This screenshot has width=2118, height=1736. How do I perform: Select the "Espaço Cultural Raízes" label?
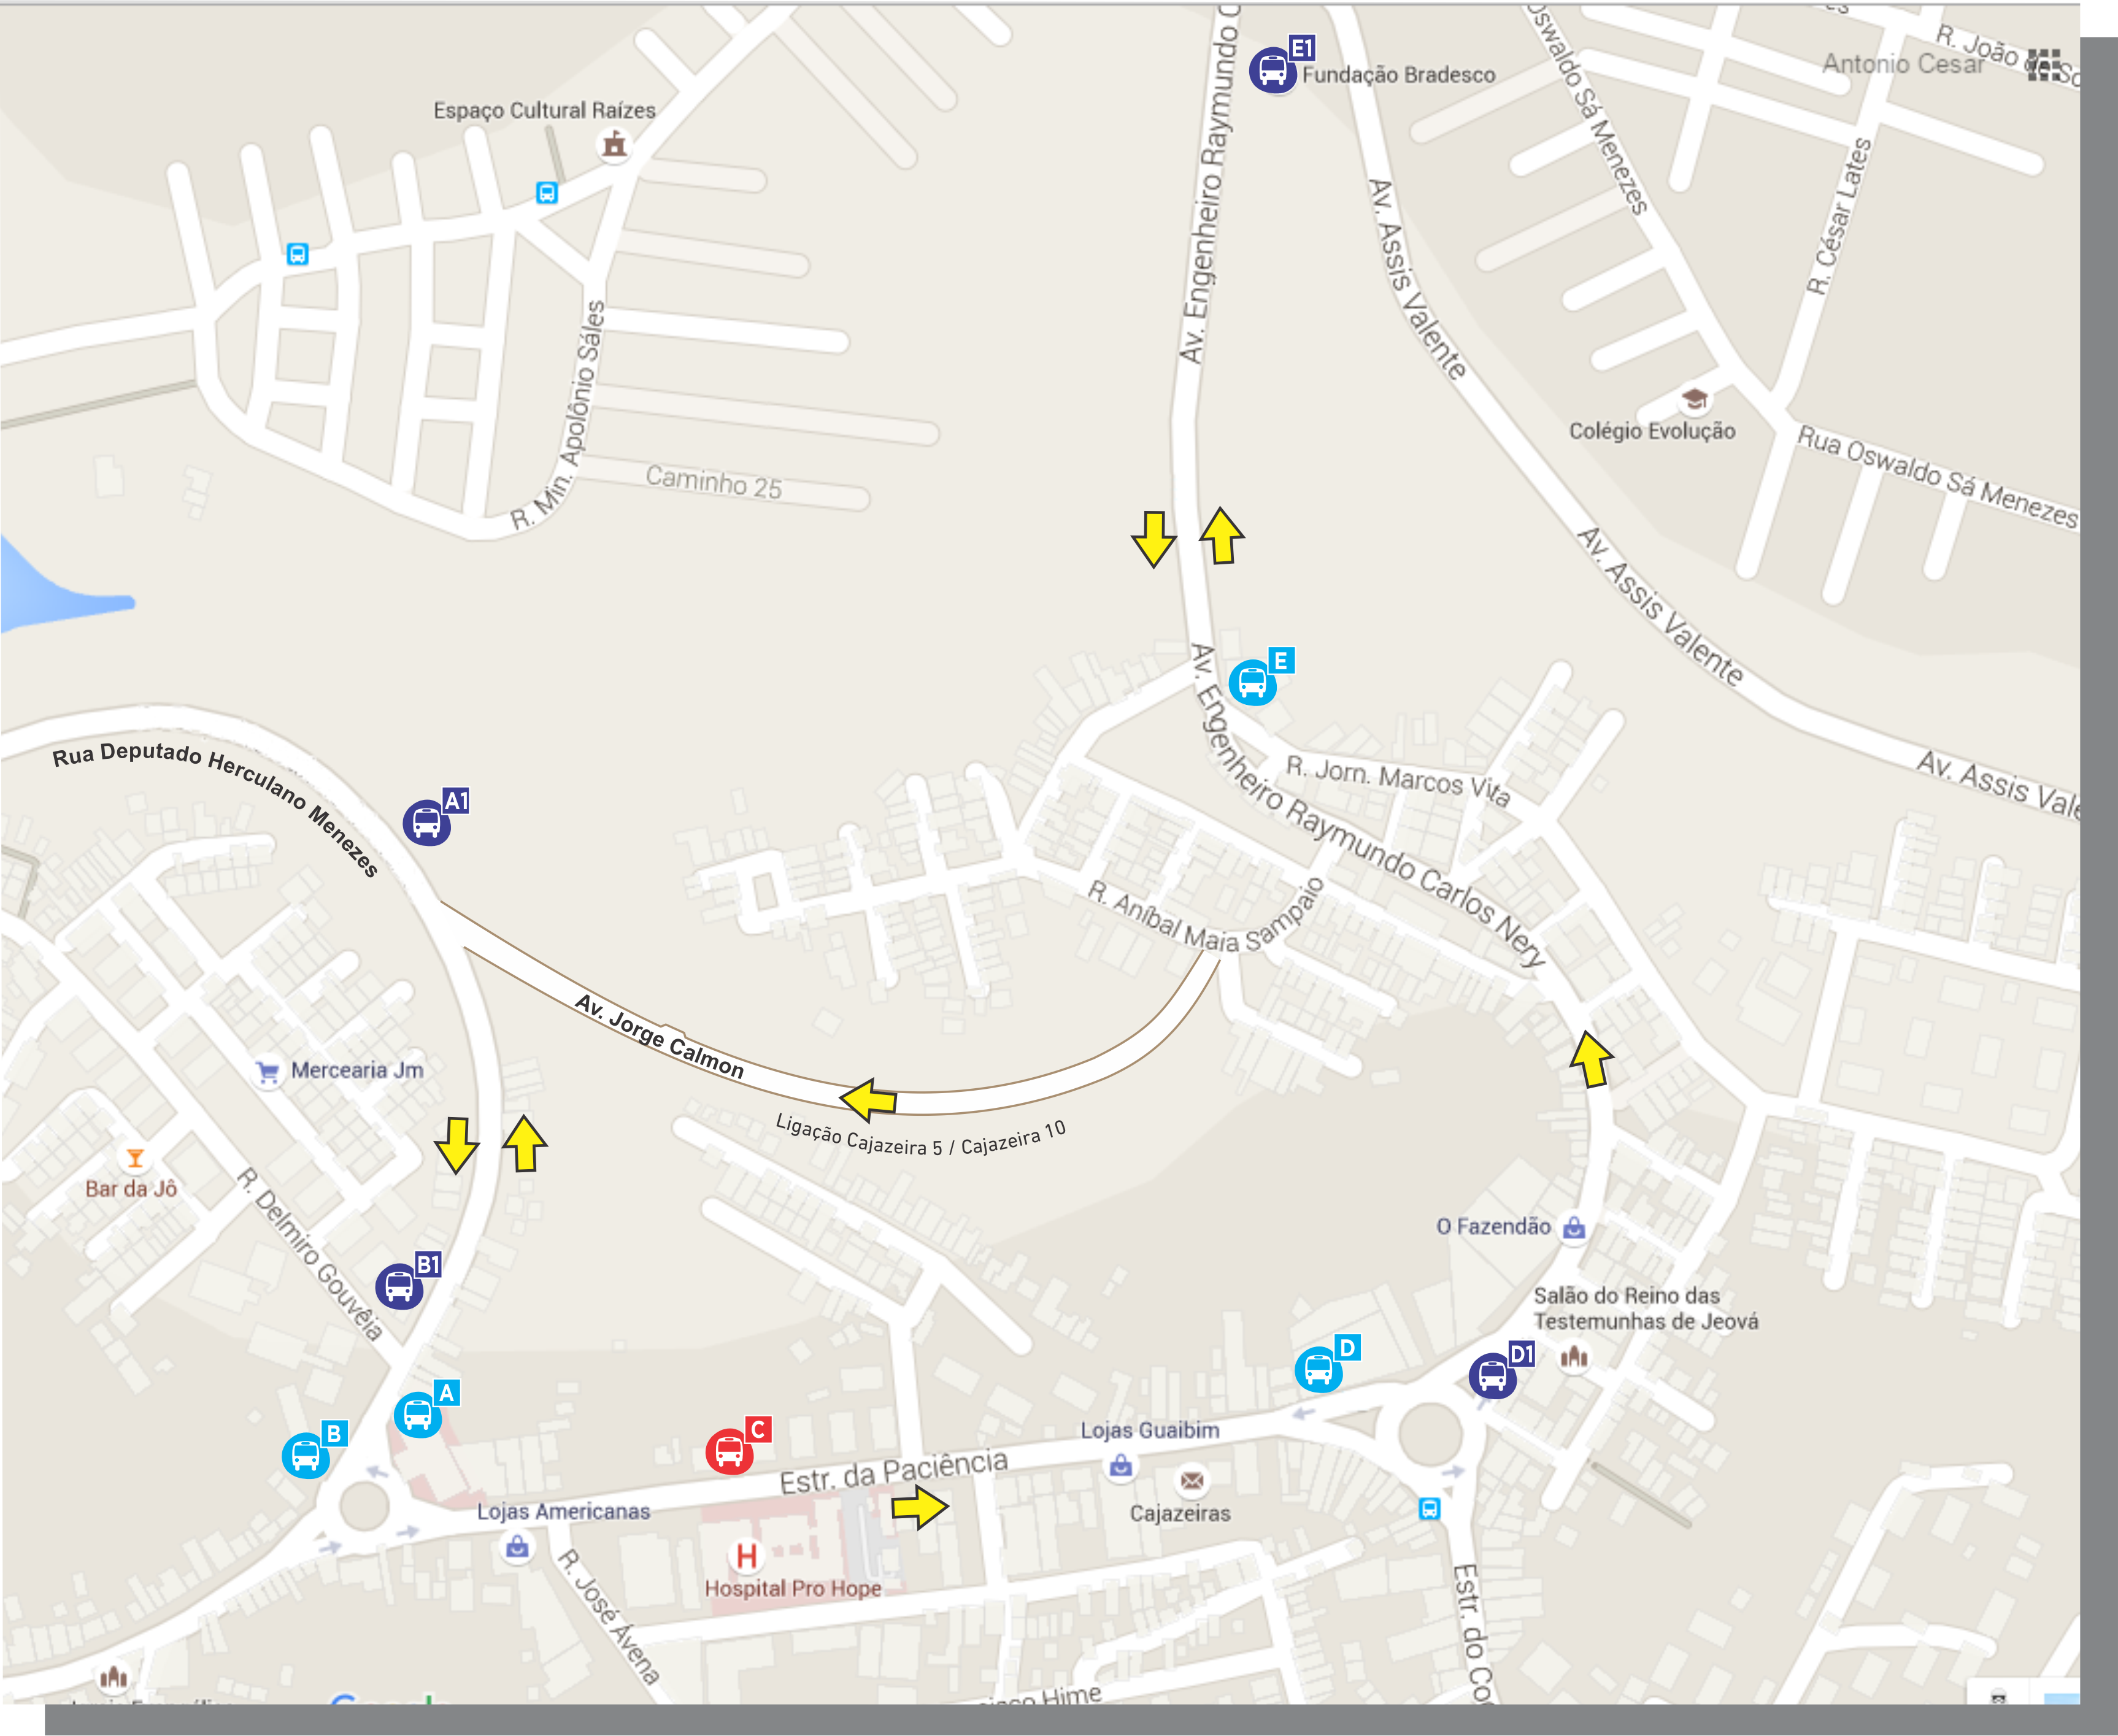[544, 110]
